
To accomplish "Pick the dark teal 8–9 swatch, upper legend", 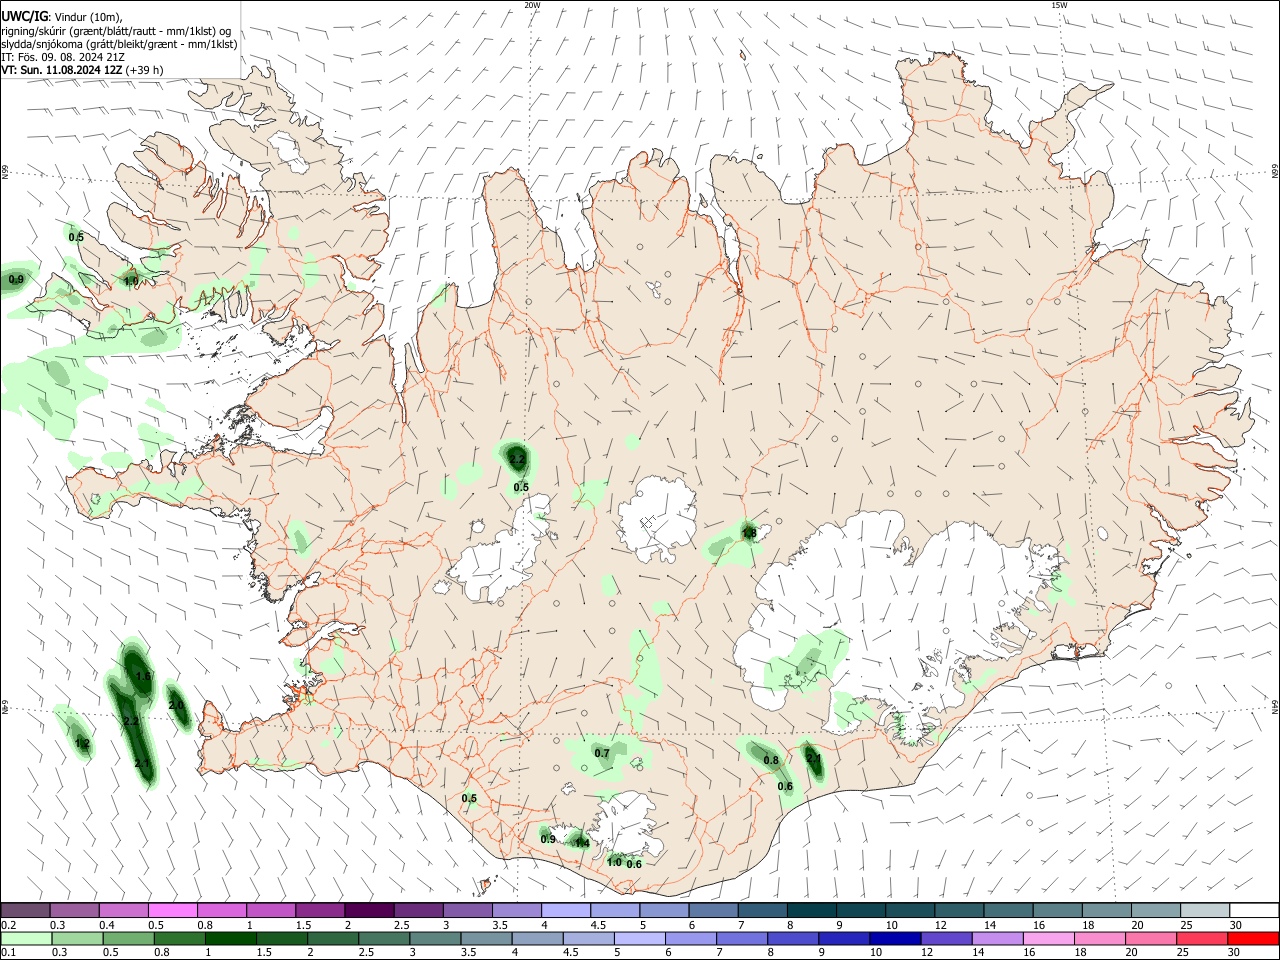I will click(812, 911).
